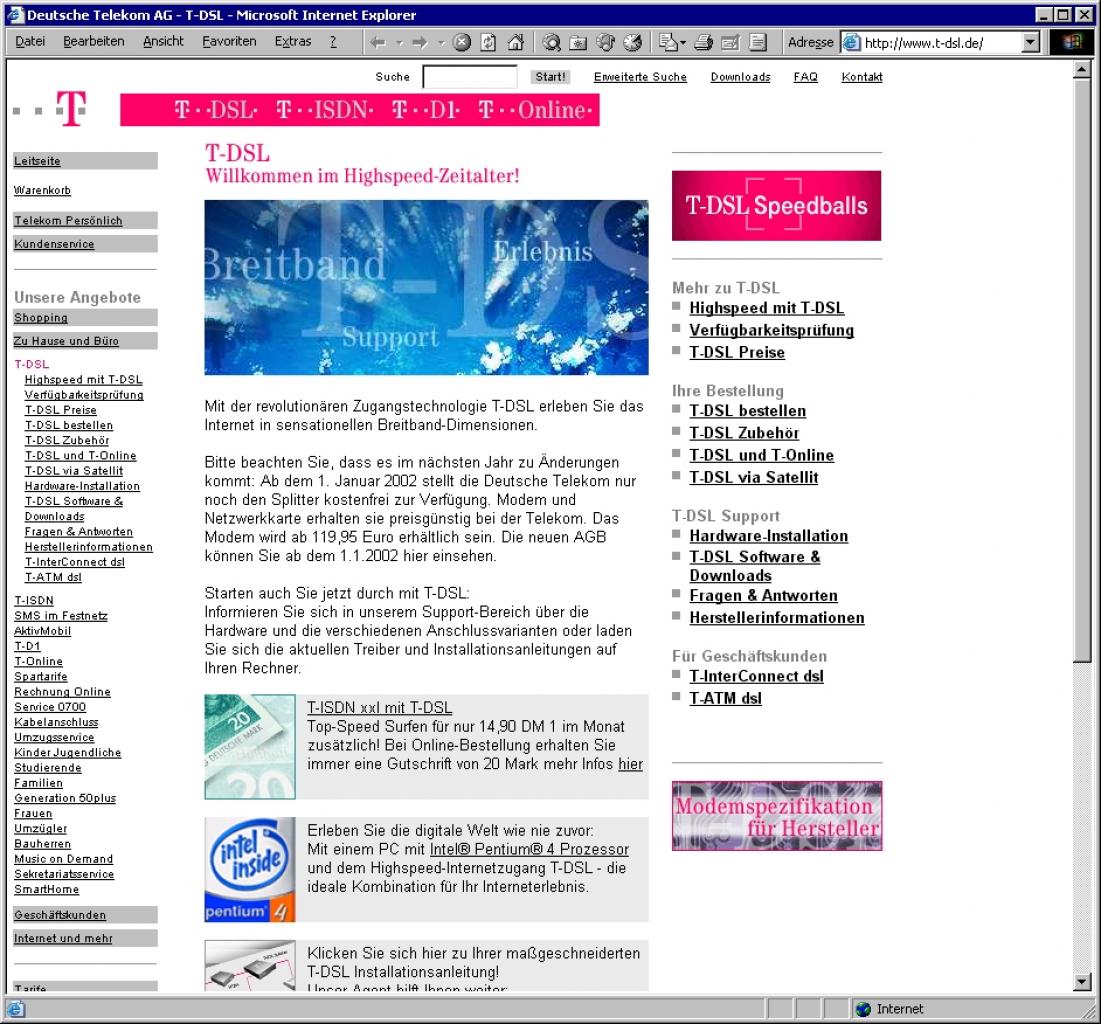
Task: Select the T-DSL tab in the magenta banner
Action: (x=216, y=110)
